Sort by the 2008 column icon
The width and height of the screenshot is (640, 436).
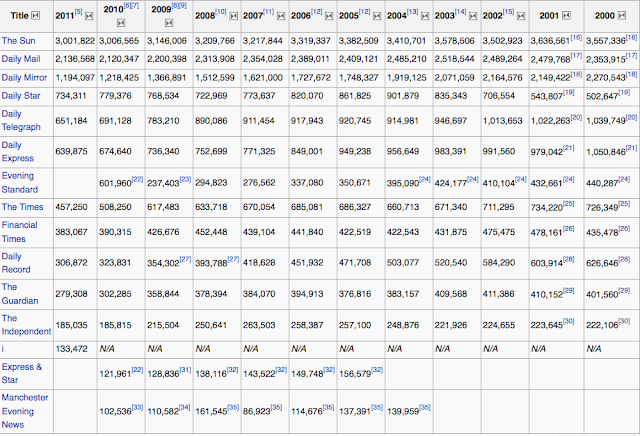[233, 16]
